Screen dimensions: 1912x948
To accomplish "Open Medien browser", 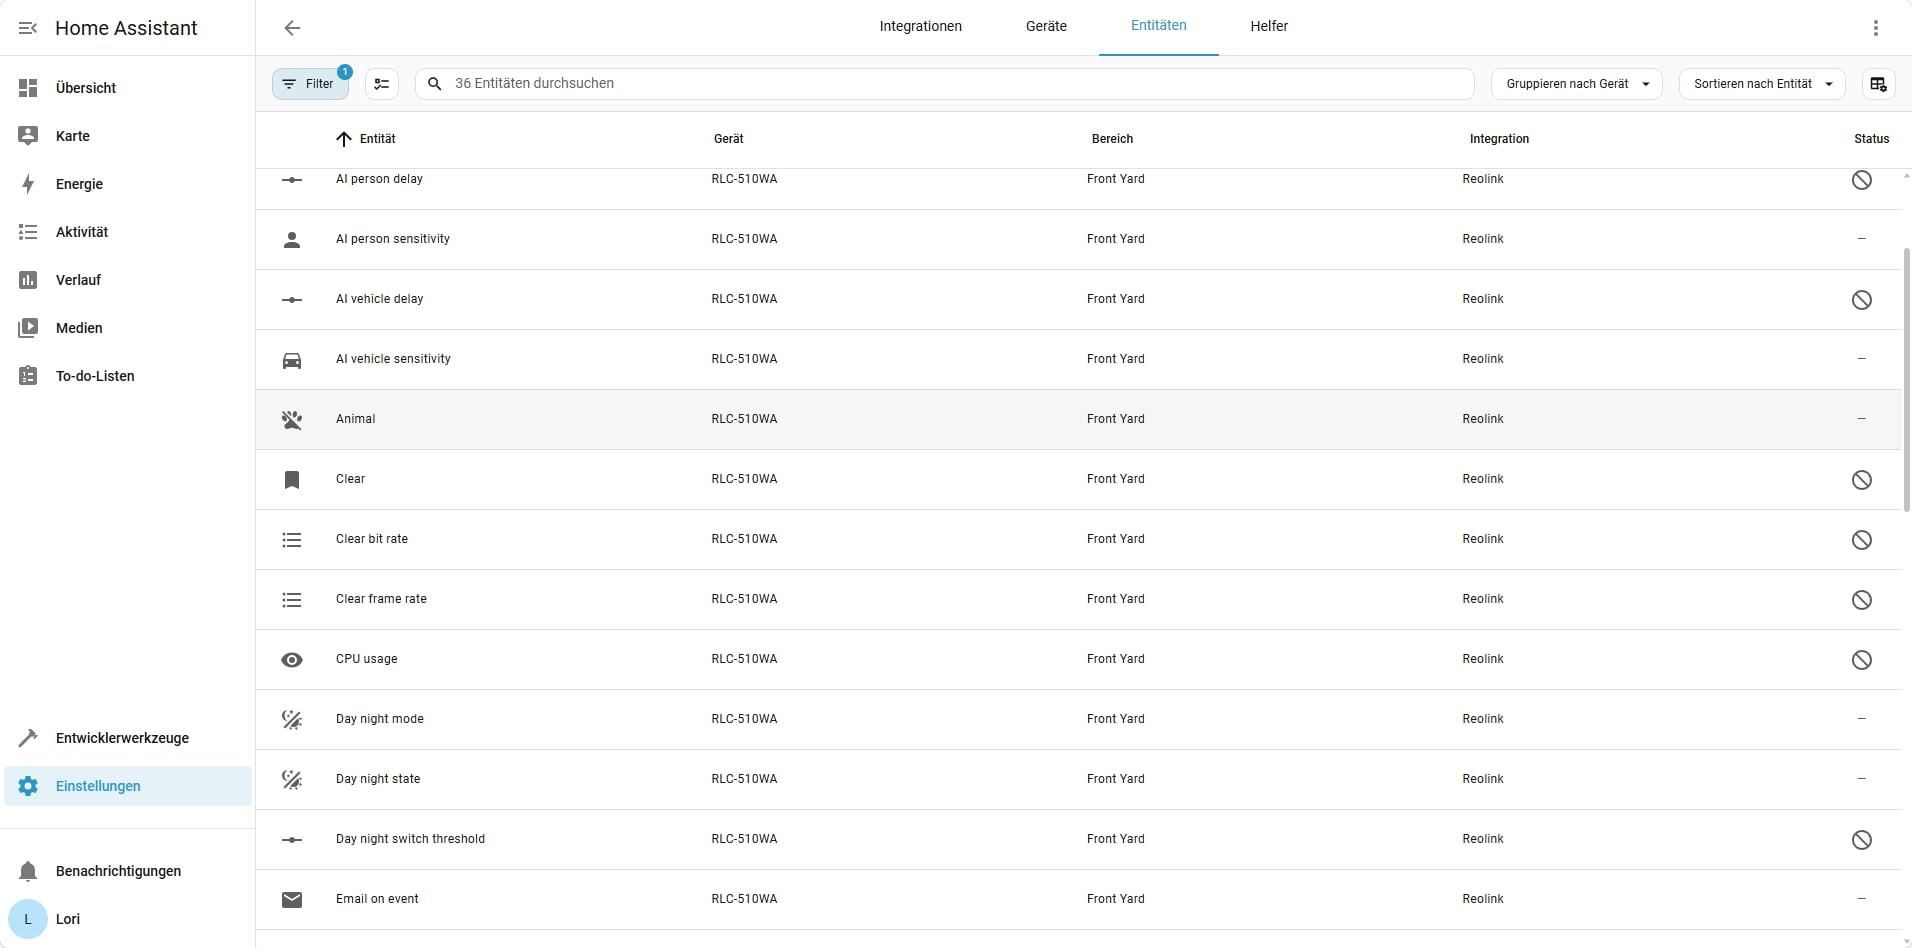I will tap(128, 328).
